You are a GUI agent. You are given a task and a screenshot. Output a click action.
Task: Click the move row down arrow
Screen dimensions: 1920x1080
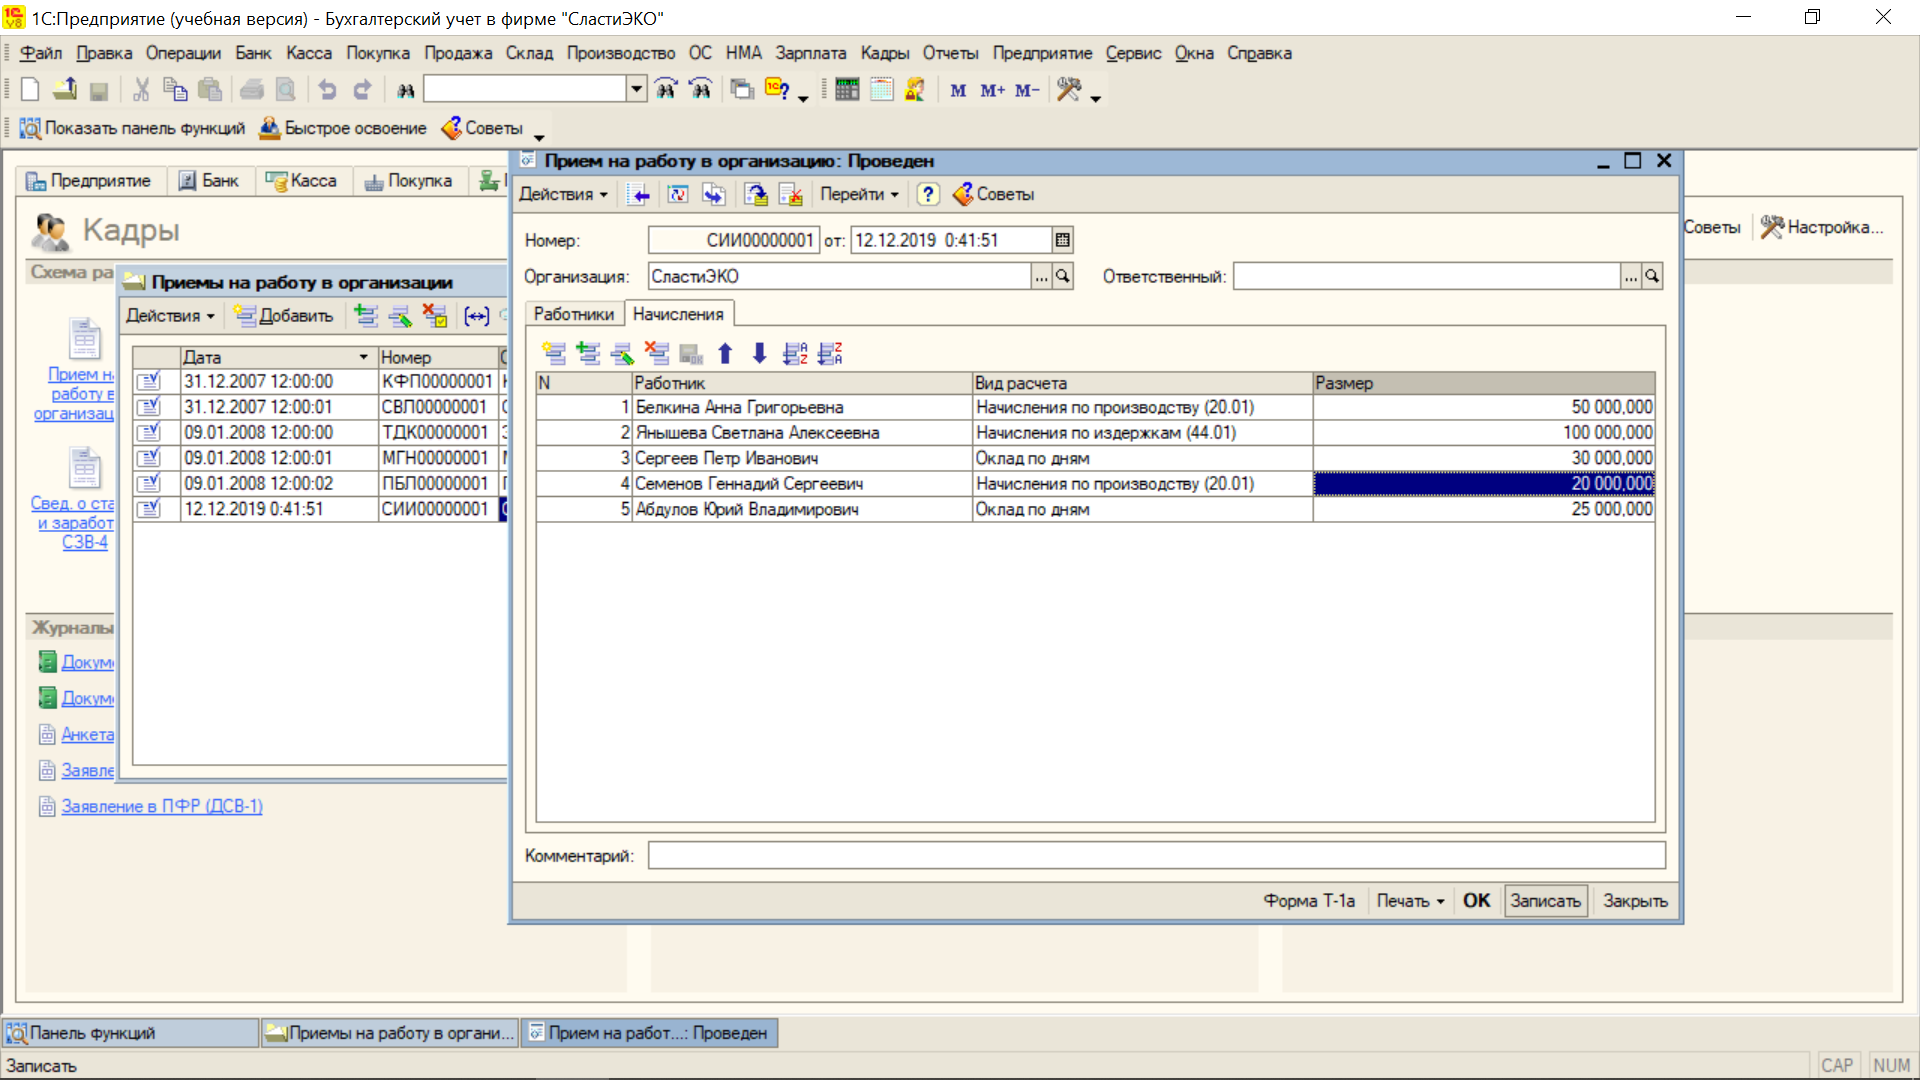tap(759, 353)
